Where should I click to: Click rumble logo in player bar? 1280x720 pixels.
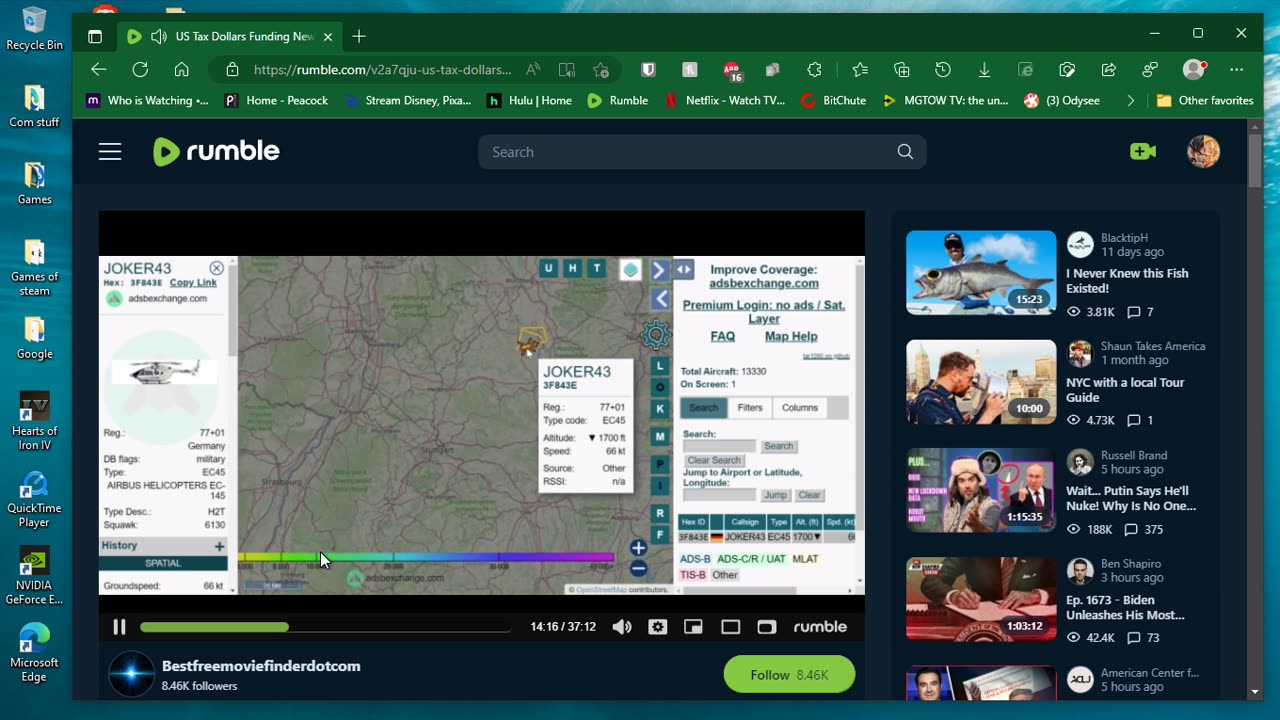820,627
